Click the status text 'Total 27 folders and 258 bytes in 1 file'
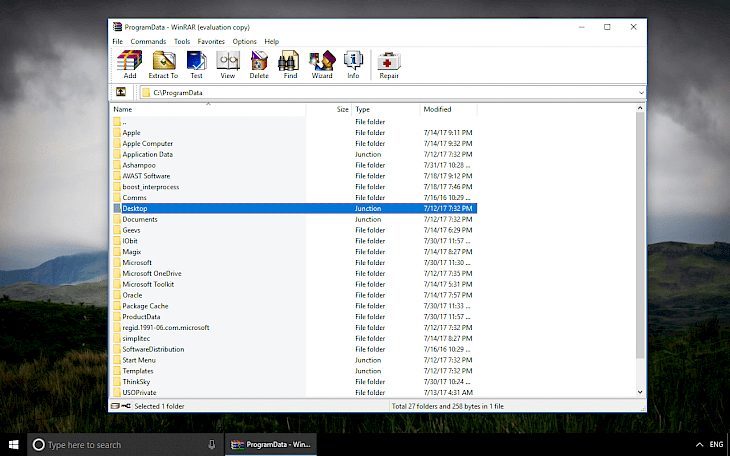This screenshot has height=456, width=730. pyautogui.click(x=447, y=406)
